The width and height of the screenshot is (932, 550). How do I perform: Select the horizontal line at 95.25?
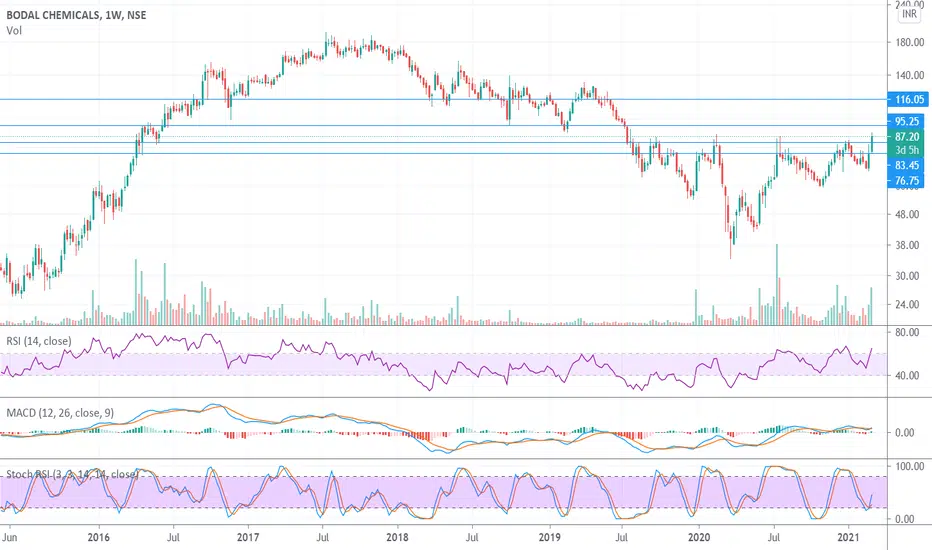click(x=443, y=125)
